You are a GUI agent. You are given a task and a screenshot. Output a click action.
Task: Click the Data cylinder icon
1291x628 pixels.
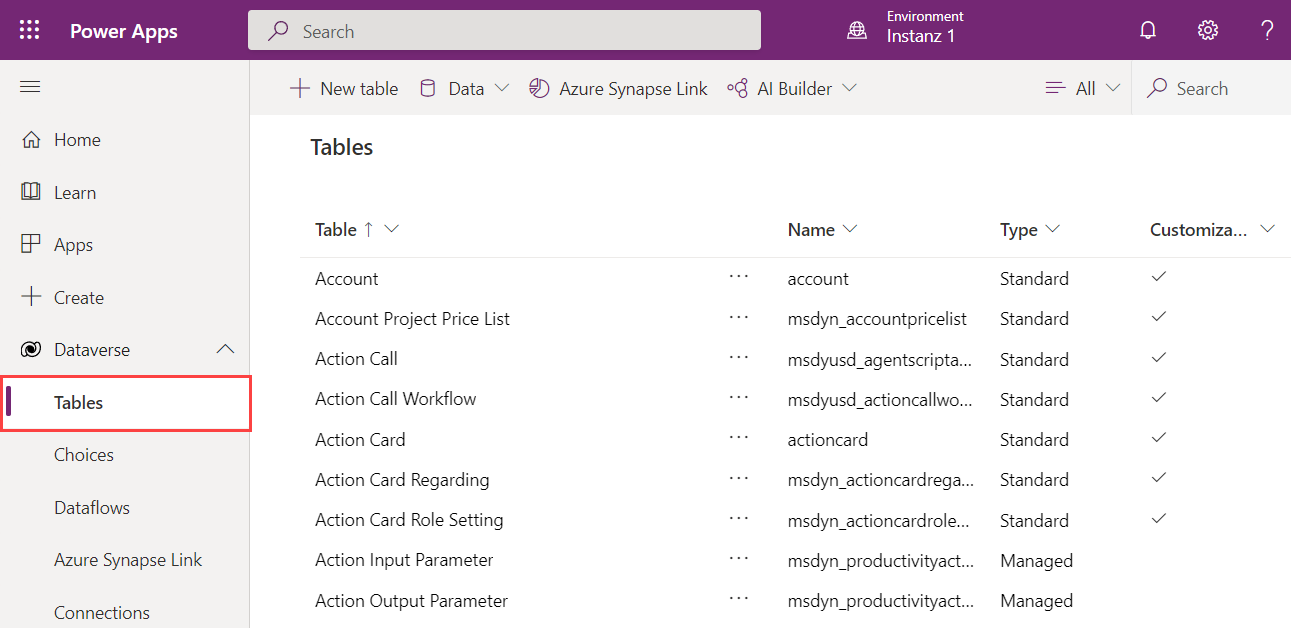pos(427,88)
